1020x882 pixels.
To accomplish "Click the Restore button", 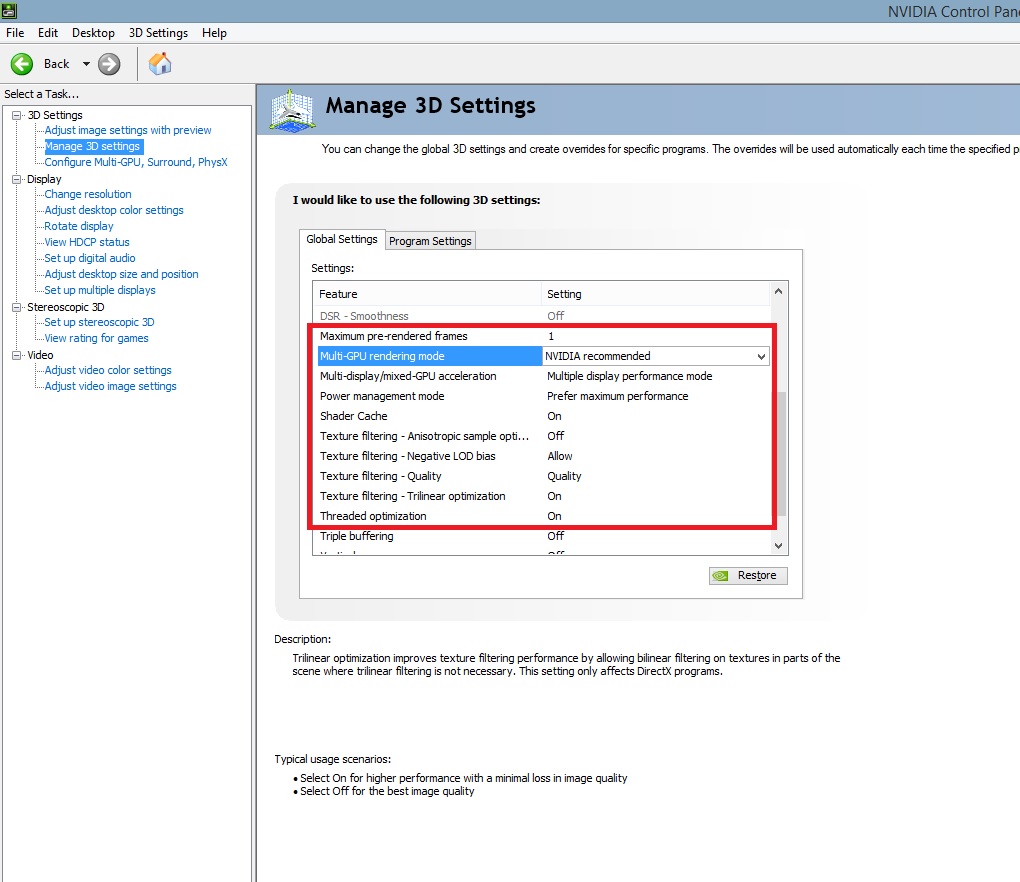I will pyautogui.click(x=748, y=576).
